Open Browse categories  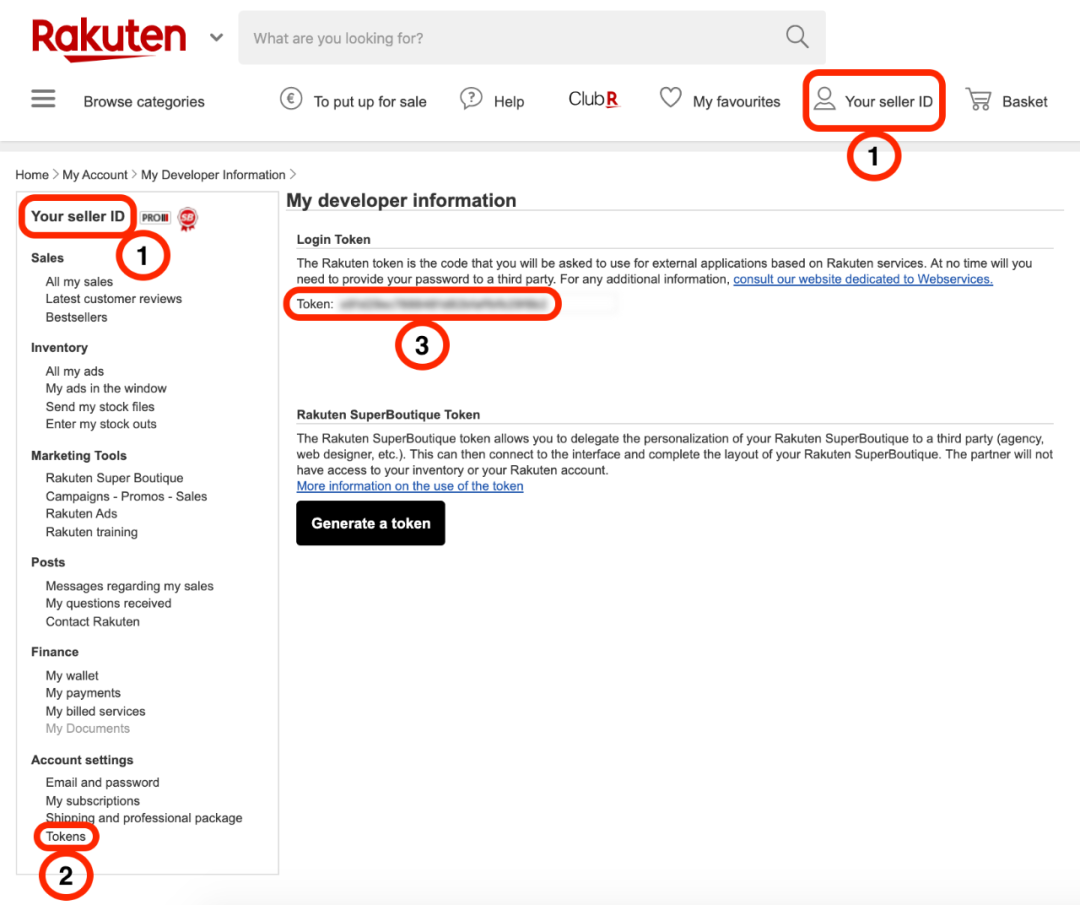pos(144,102)
